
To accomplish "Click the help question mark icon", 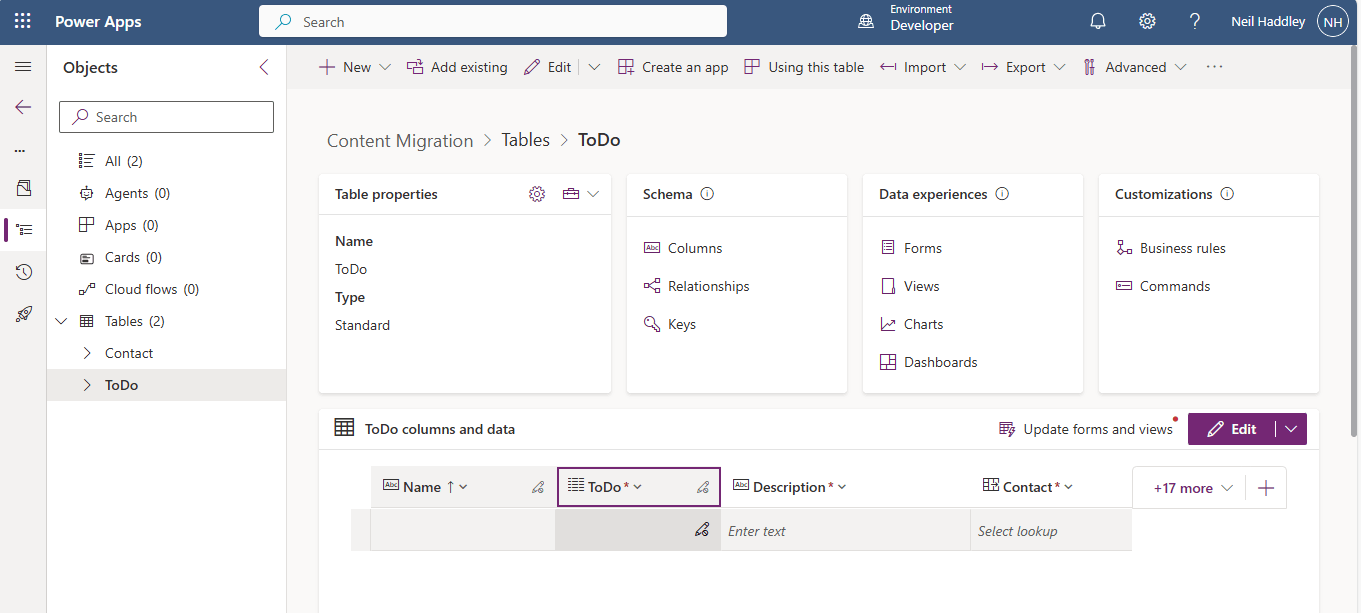I will 1194,21.
